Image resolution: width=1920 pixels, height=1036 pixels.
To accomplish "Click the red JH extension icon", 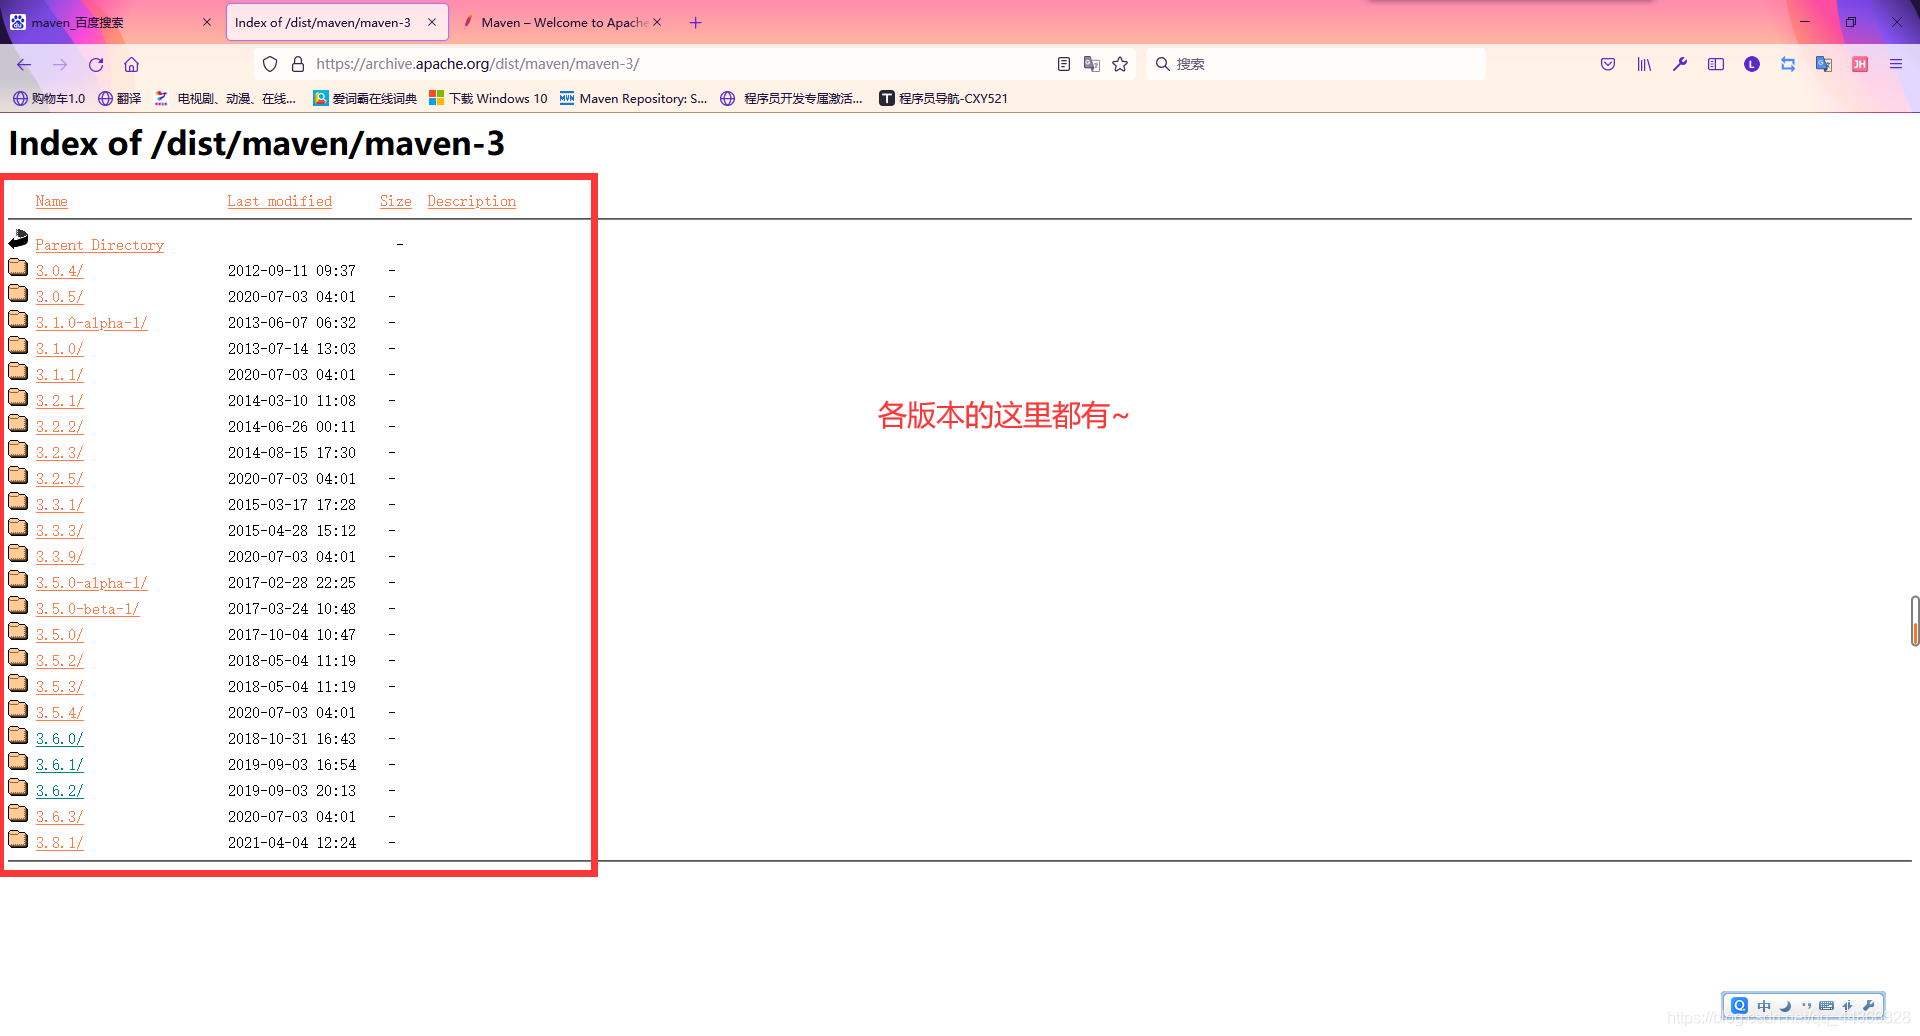I will 1860,64.
